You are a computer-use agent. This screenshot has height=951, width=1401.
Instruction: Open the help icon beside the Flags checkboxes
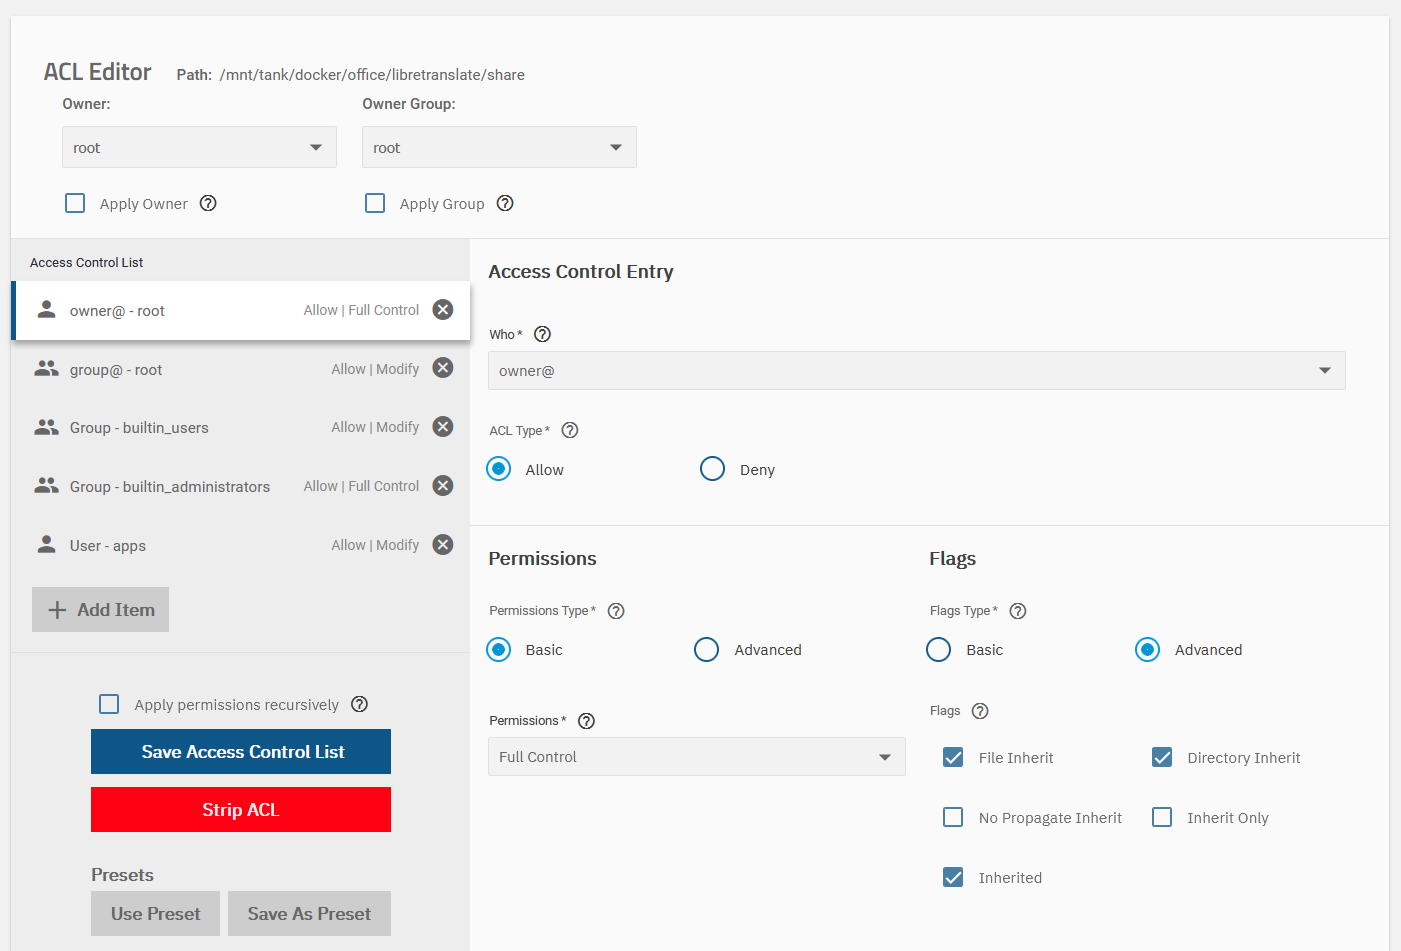pyautogui.click(x=979, y=710)
